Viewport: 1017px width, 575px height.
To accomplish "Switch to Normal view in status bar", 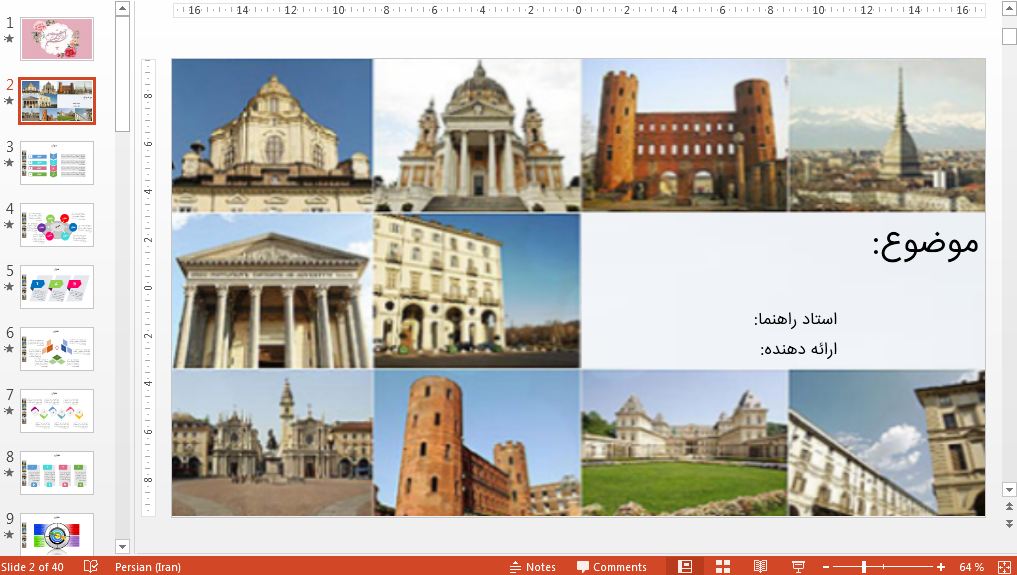I will pyautogui.click(x=685, y=567).
